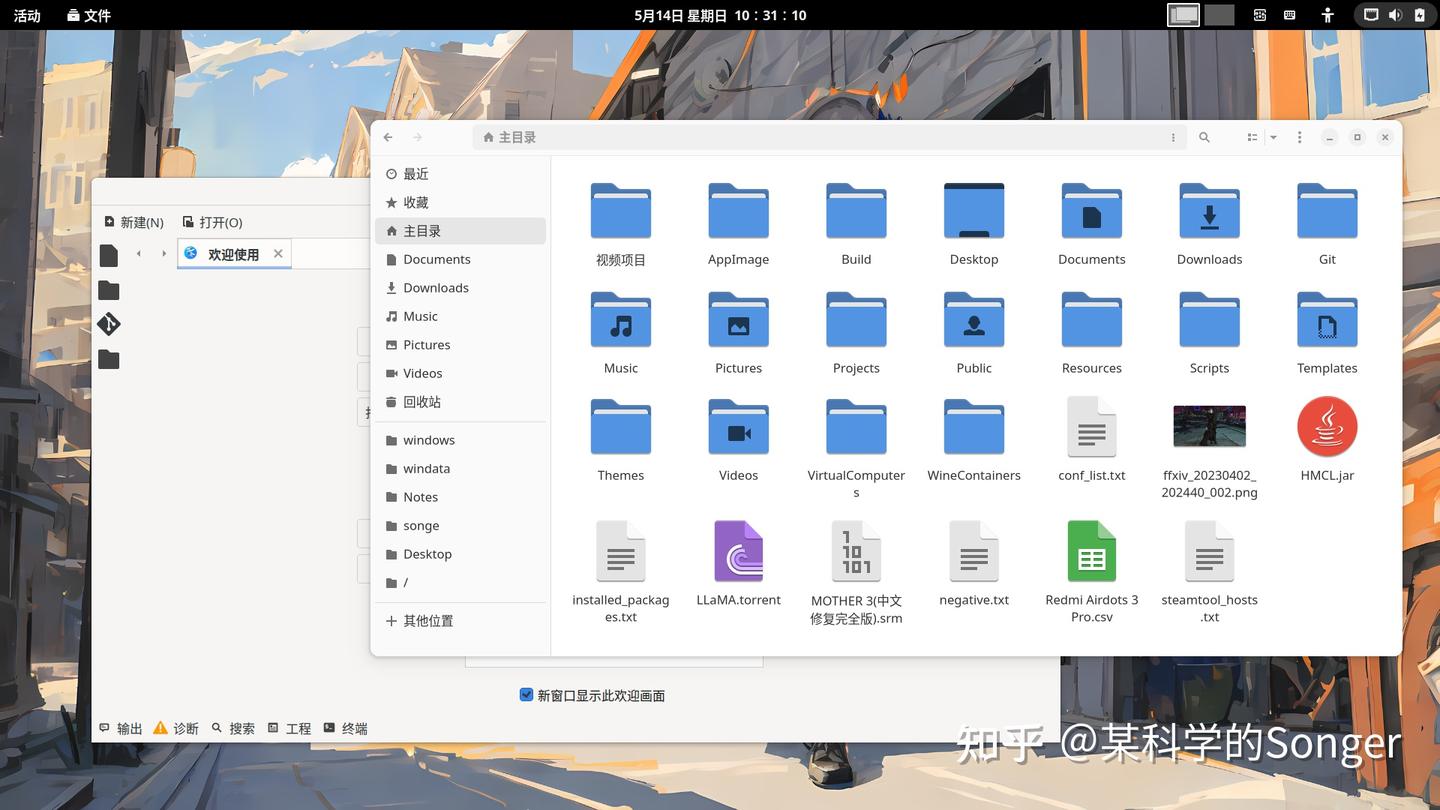The image size is (1440, 810).
Task: Open the 终端 panel via its terminal icon
Action: (332, 728)
